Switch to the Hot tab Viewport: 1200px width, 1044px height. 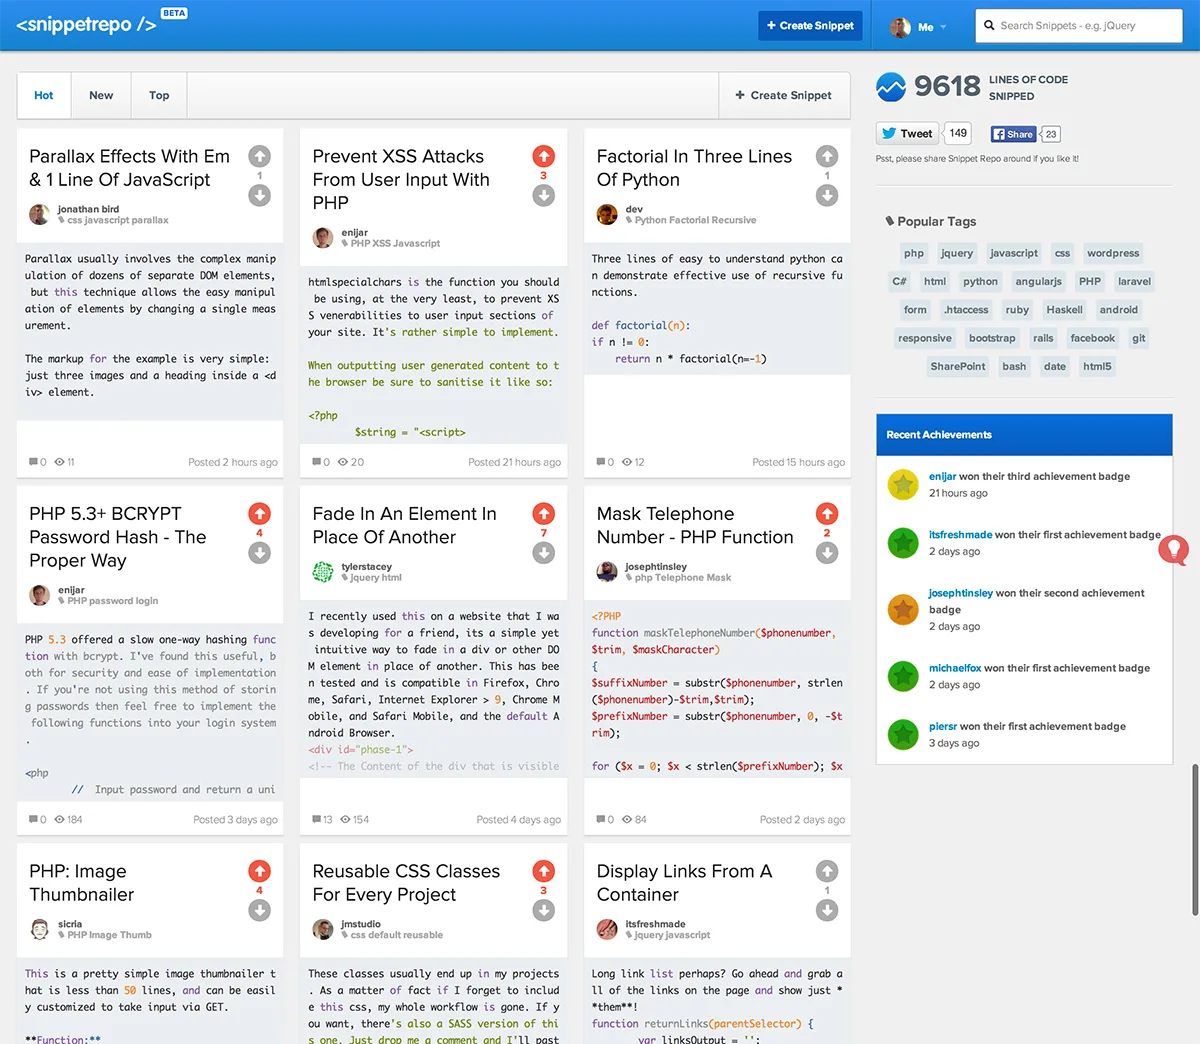(x=44, y=95)
